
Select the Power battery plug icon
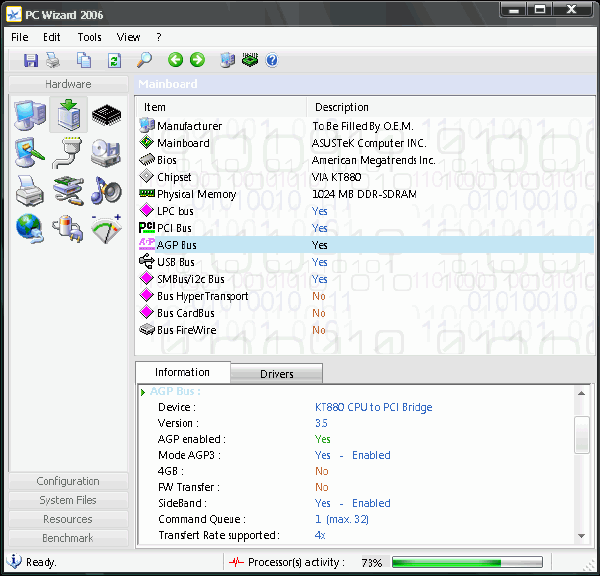(68, 228)
